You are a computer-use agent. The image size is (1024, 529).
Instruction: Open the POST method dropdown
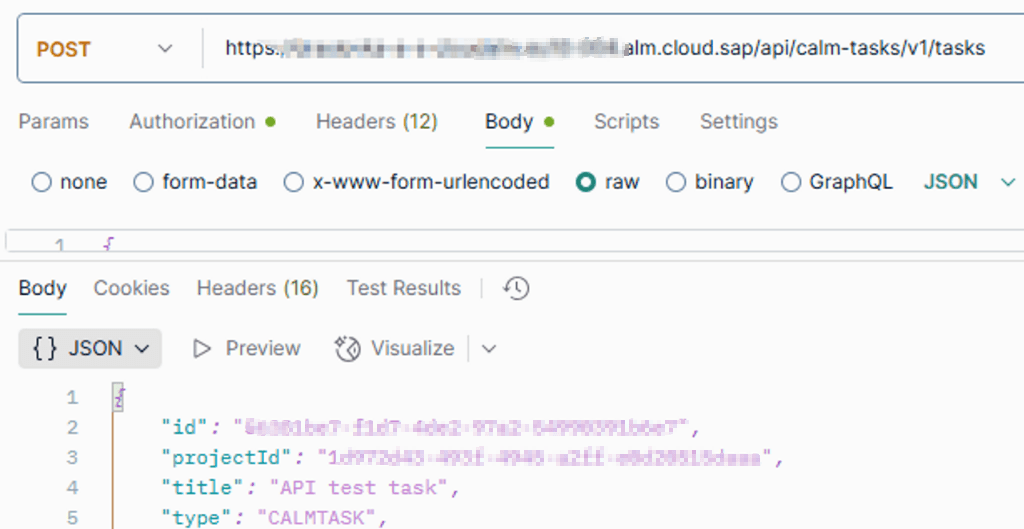pos(105,49)
